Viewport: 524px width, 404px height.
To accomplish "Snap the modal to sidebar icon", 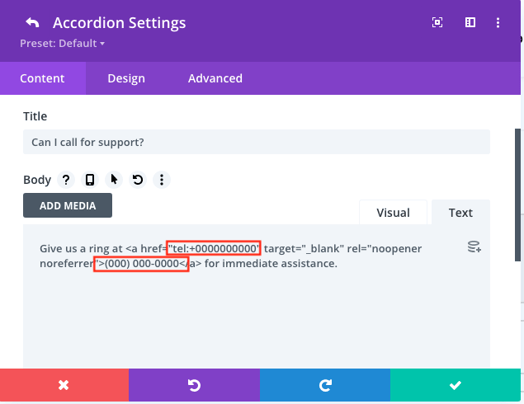I will pos(470,22).
